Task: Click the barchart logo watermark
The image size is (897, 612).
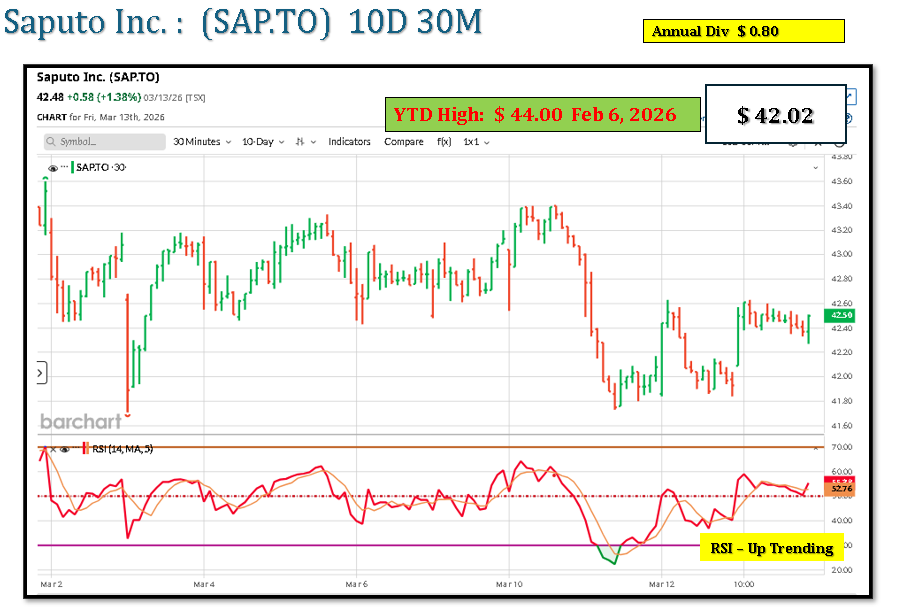Action: 80,421
